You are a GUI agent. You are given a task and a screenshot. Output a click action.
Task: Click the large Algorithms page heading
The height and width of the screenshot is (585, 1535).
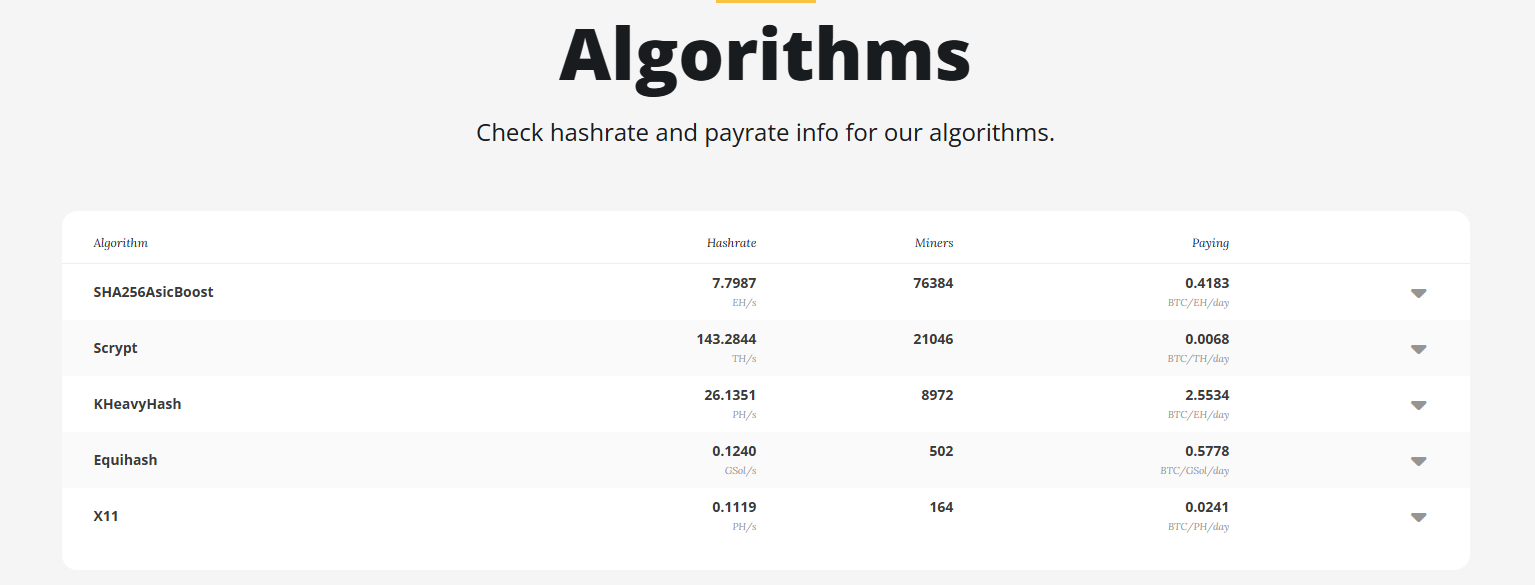tap(765, 55)
